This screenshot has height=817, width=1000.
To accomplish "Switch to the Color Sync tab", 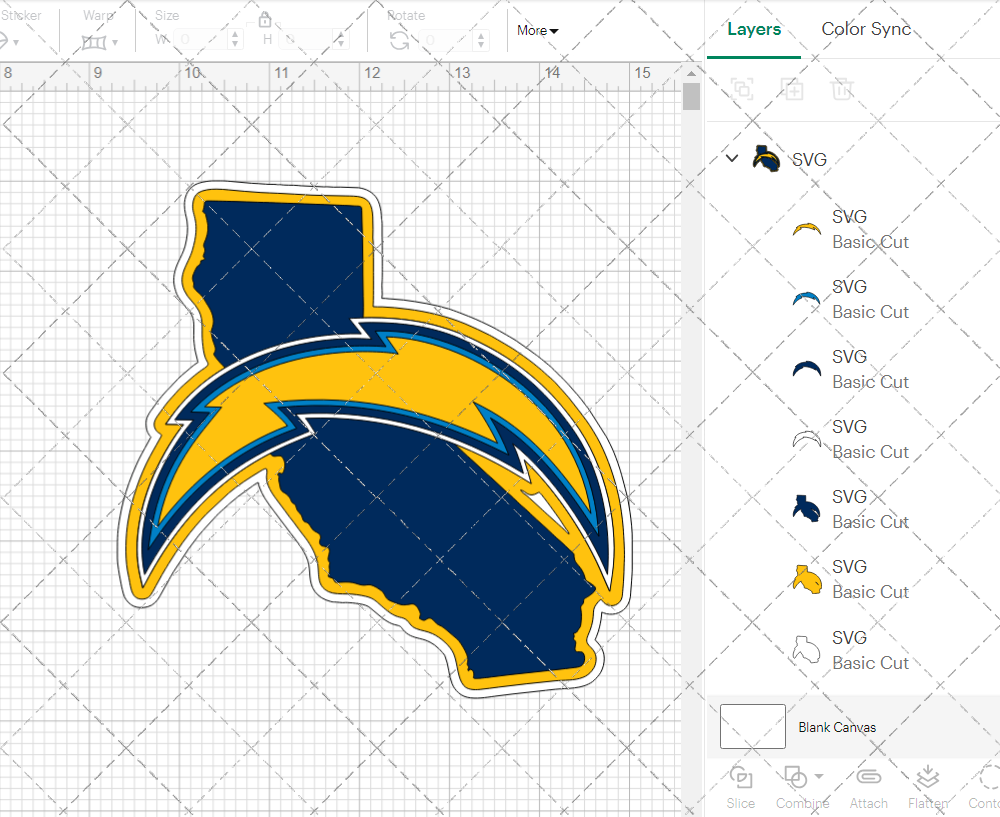I will point(866,29).
